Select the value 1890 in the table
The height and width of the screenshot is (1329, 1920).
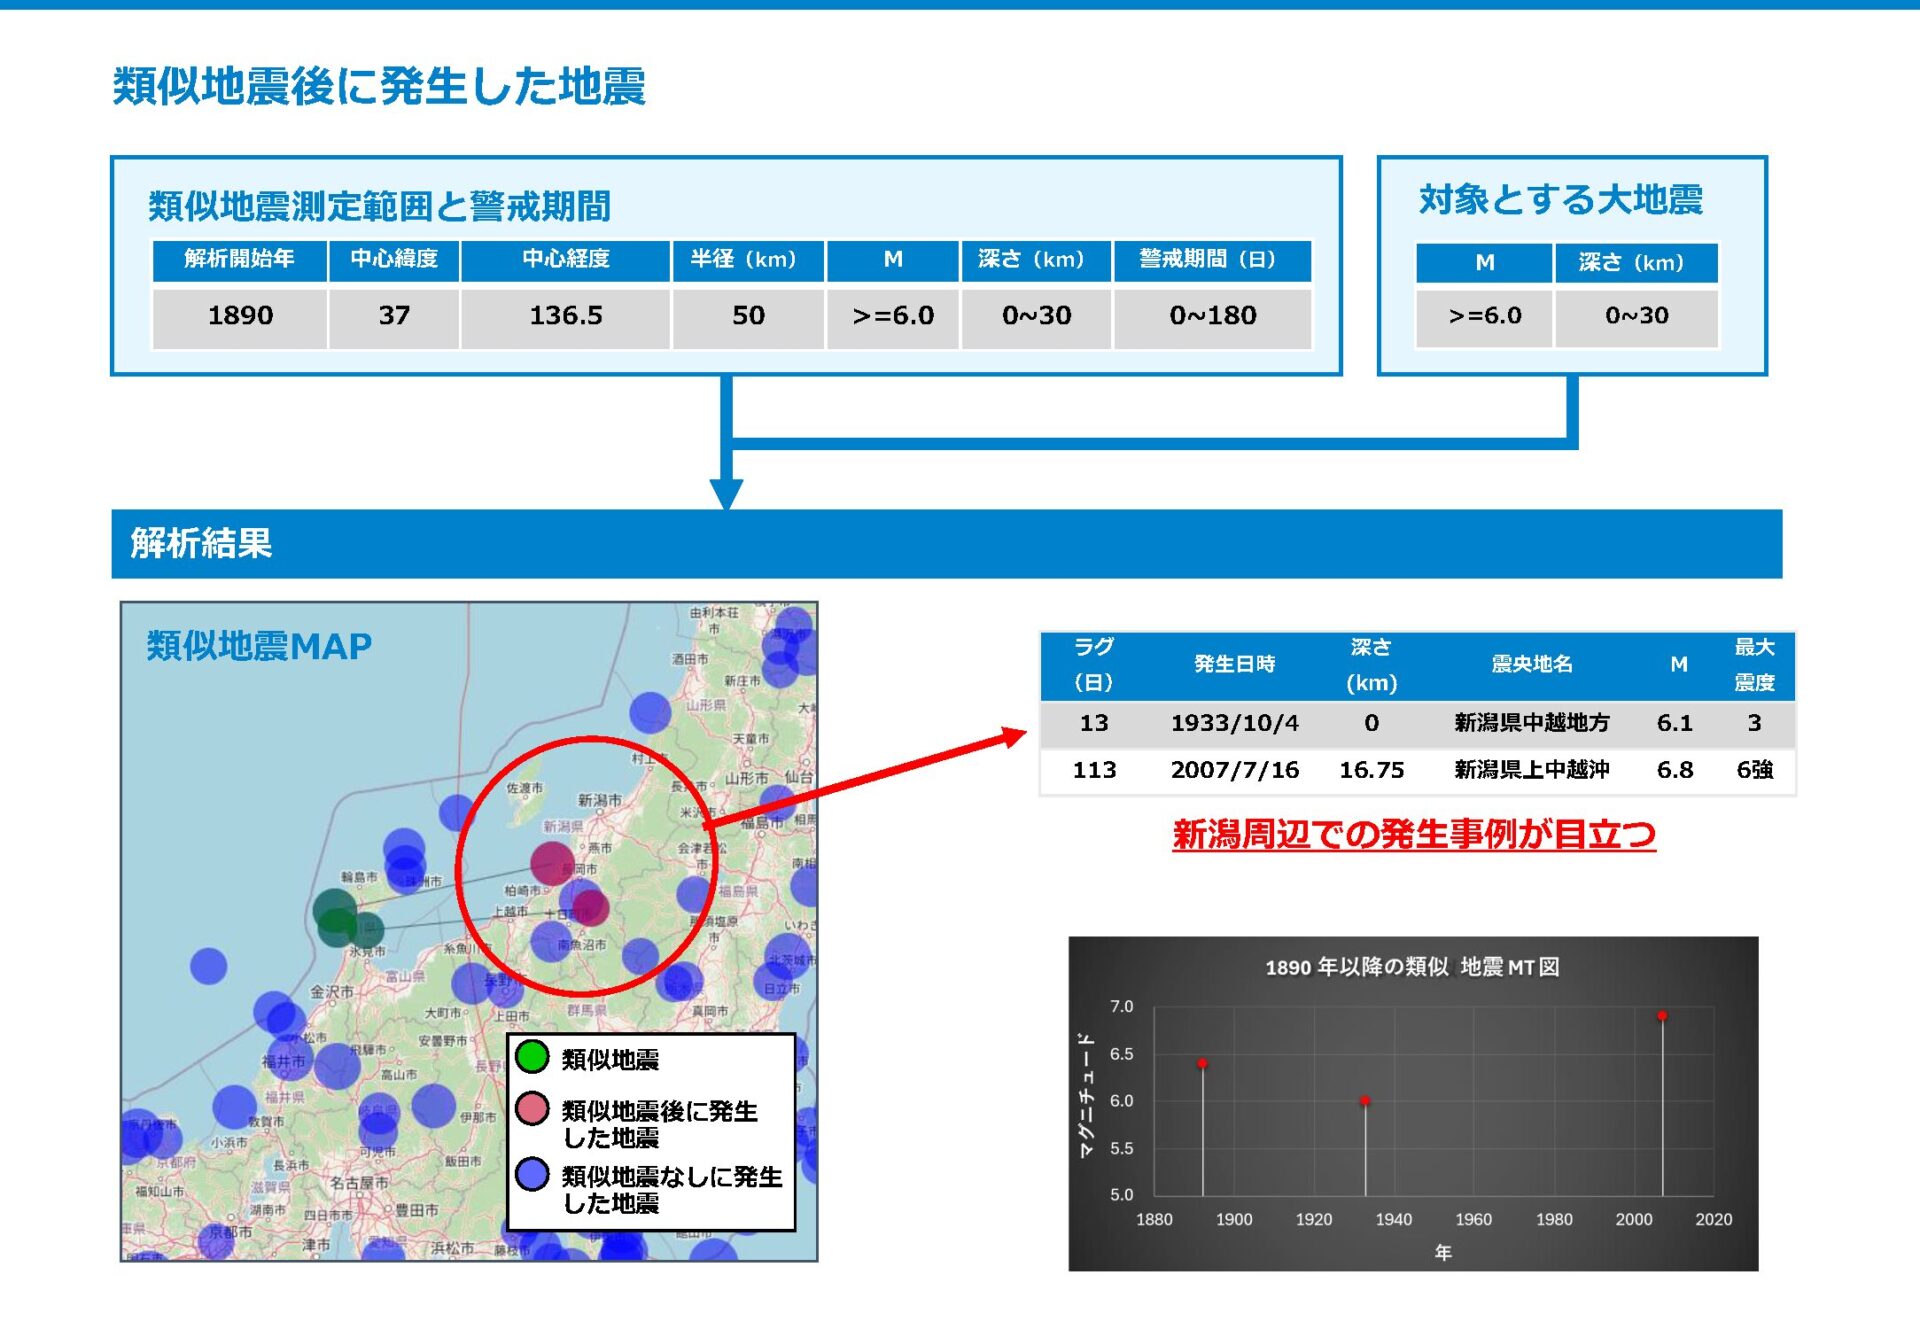[239, 316]
